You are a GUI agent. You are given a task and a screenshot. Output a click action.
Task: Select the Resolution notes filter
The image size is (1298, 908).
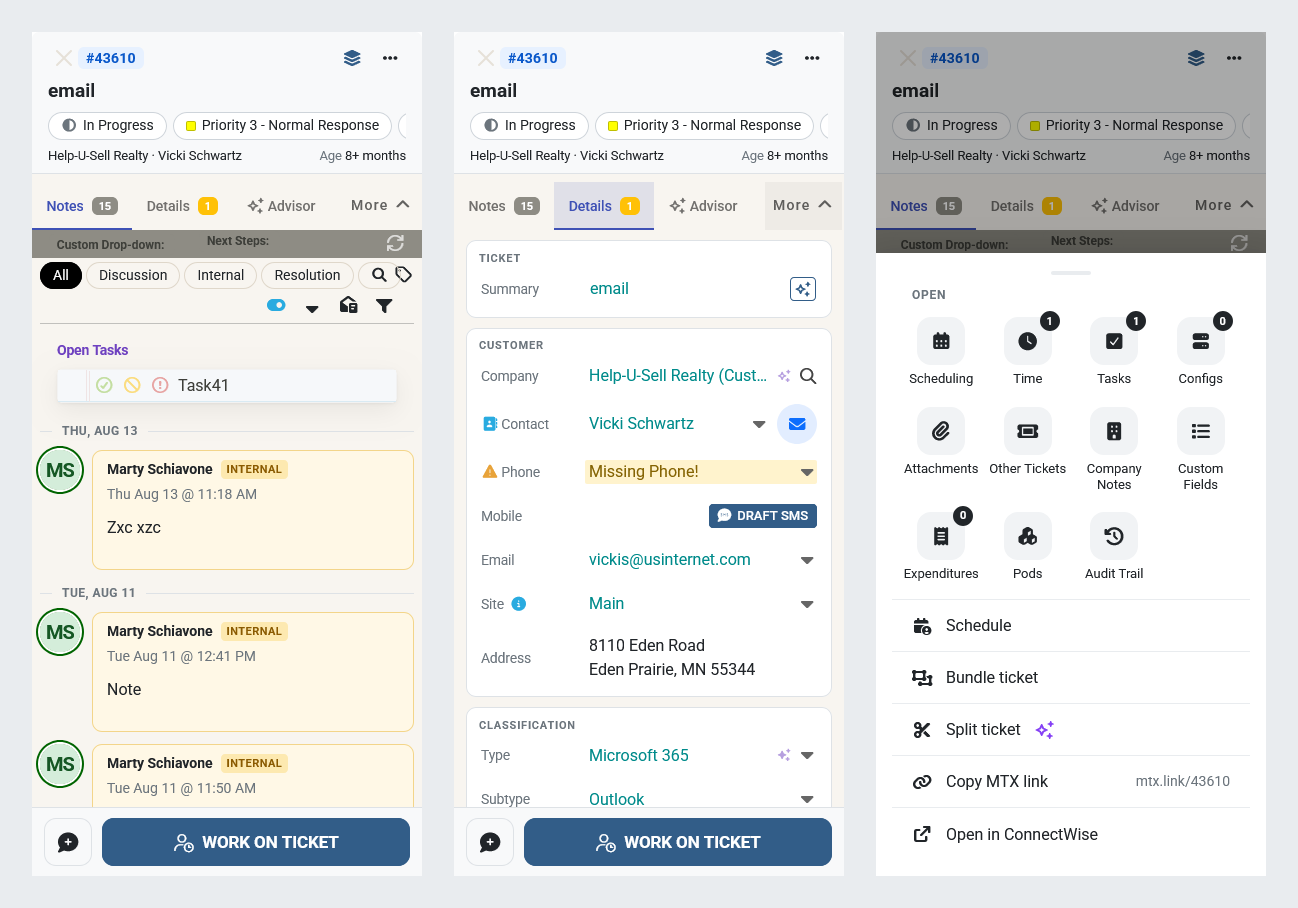307,275
